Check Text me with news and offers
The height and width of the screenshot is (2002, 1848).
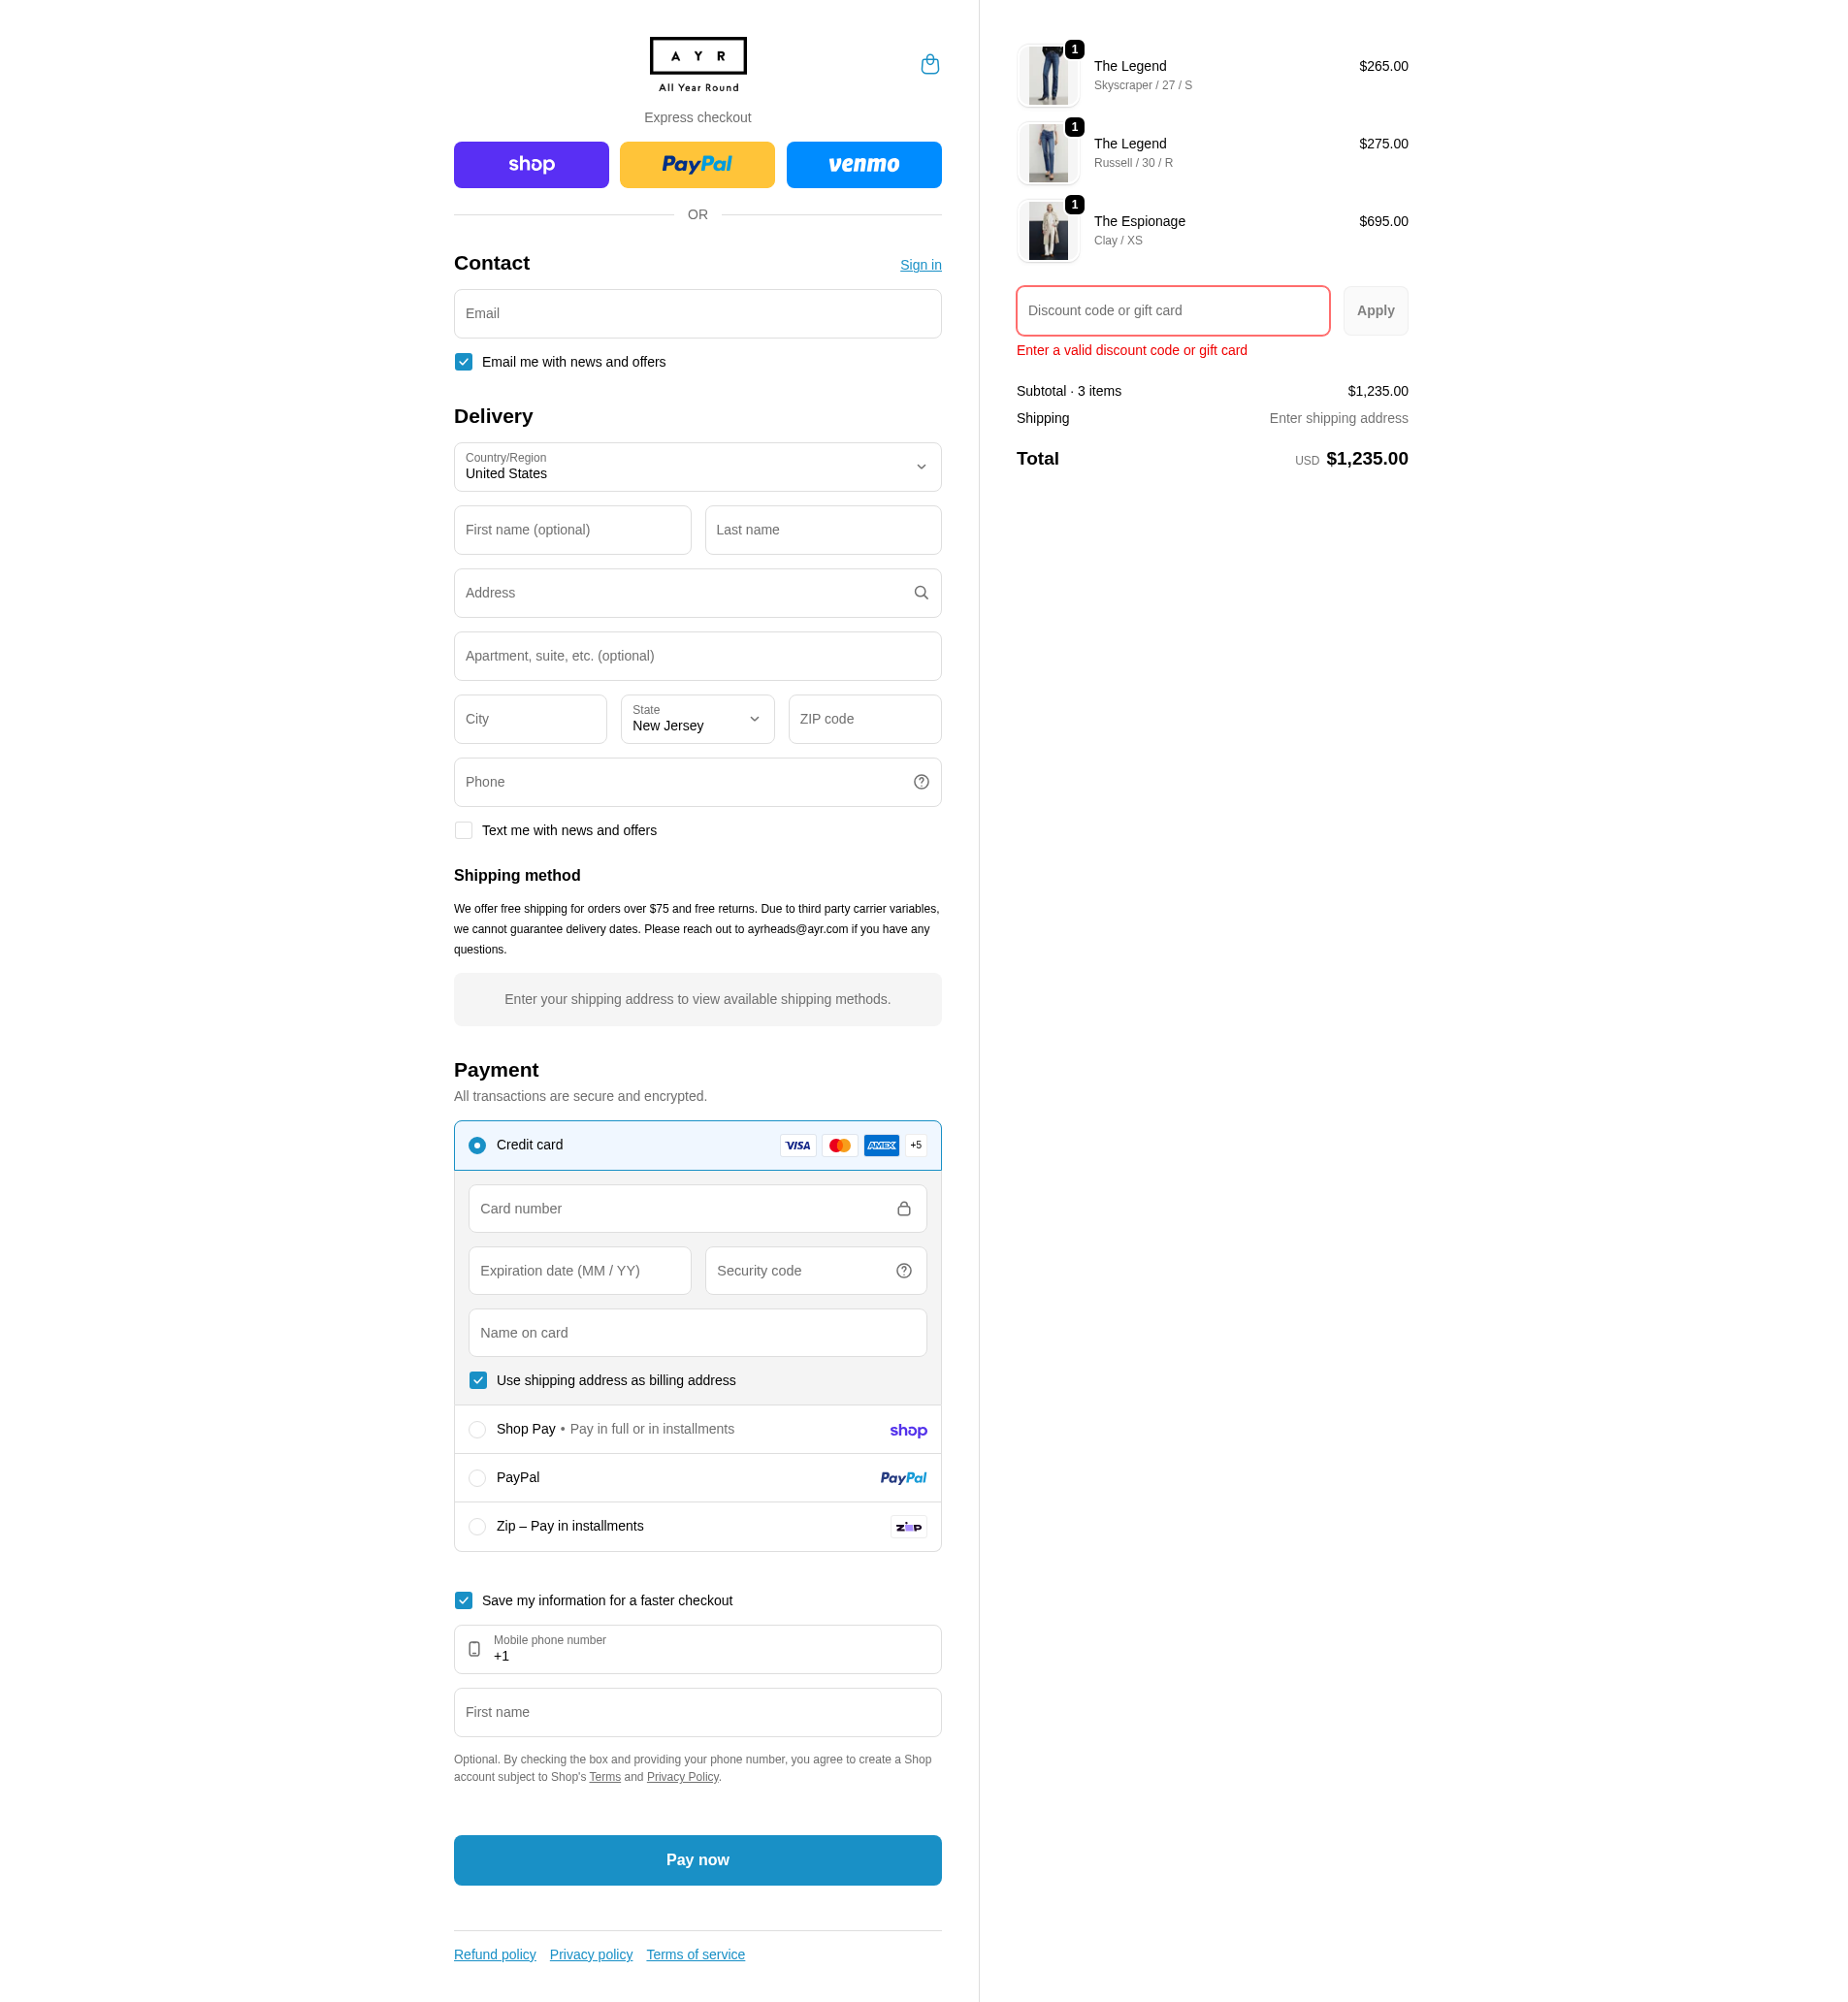click(463, 831)
